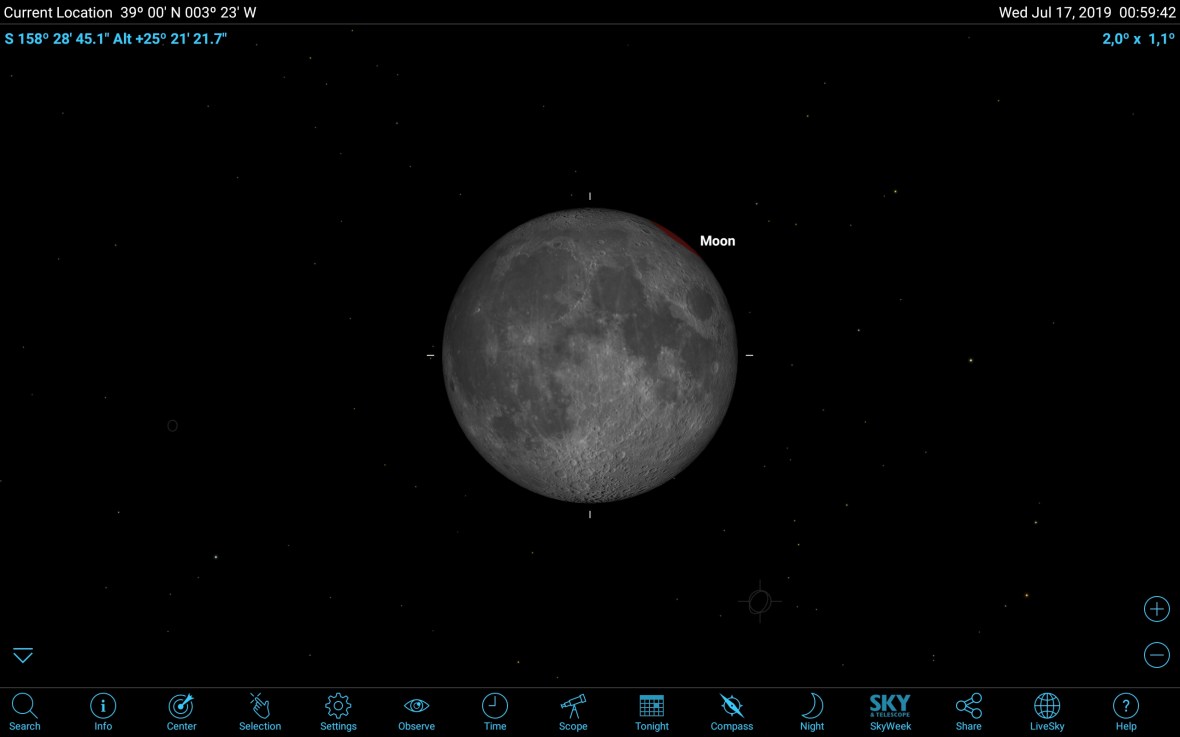Open the Observe eye menu
Viewport: 1180px width, 737px height.
416,711
